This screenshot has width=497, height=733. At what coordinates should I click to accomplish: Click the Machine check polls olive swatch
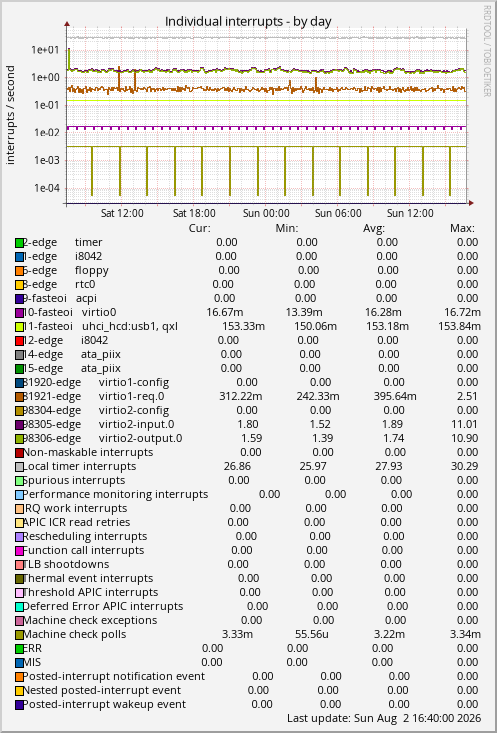click(x=19, y=635)
